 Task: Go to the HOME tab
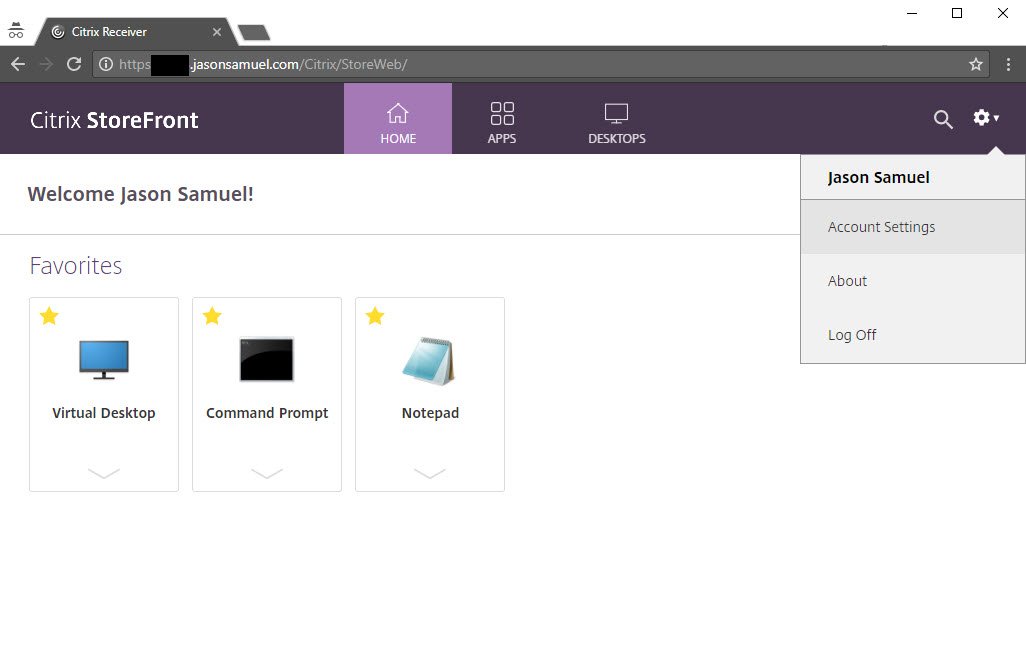coord(398,118)
